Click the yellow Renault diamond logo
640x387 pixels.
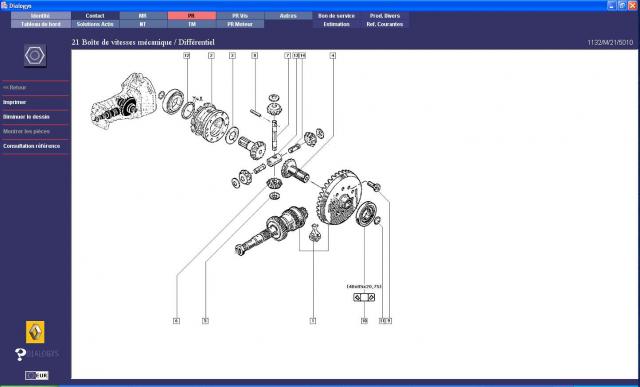point(36,332)
